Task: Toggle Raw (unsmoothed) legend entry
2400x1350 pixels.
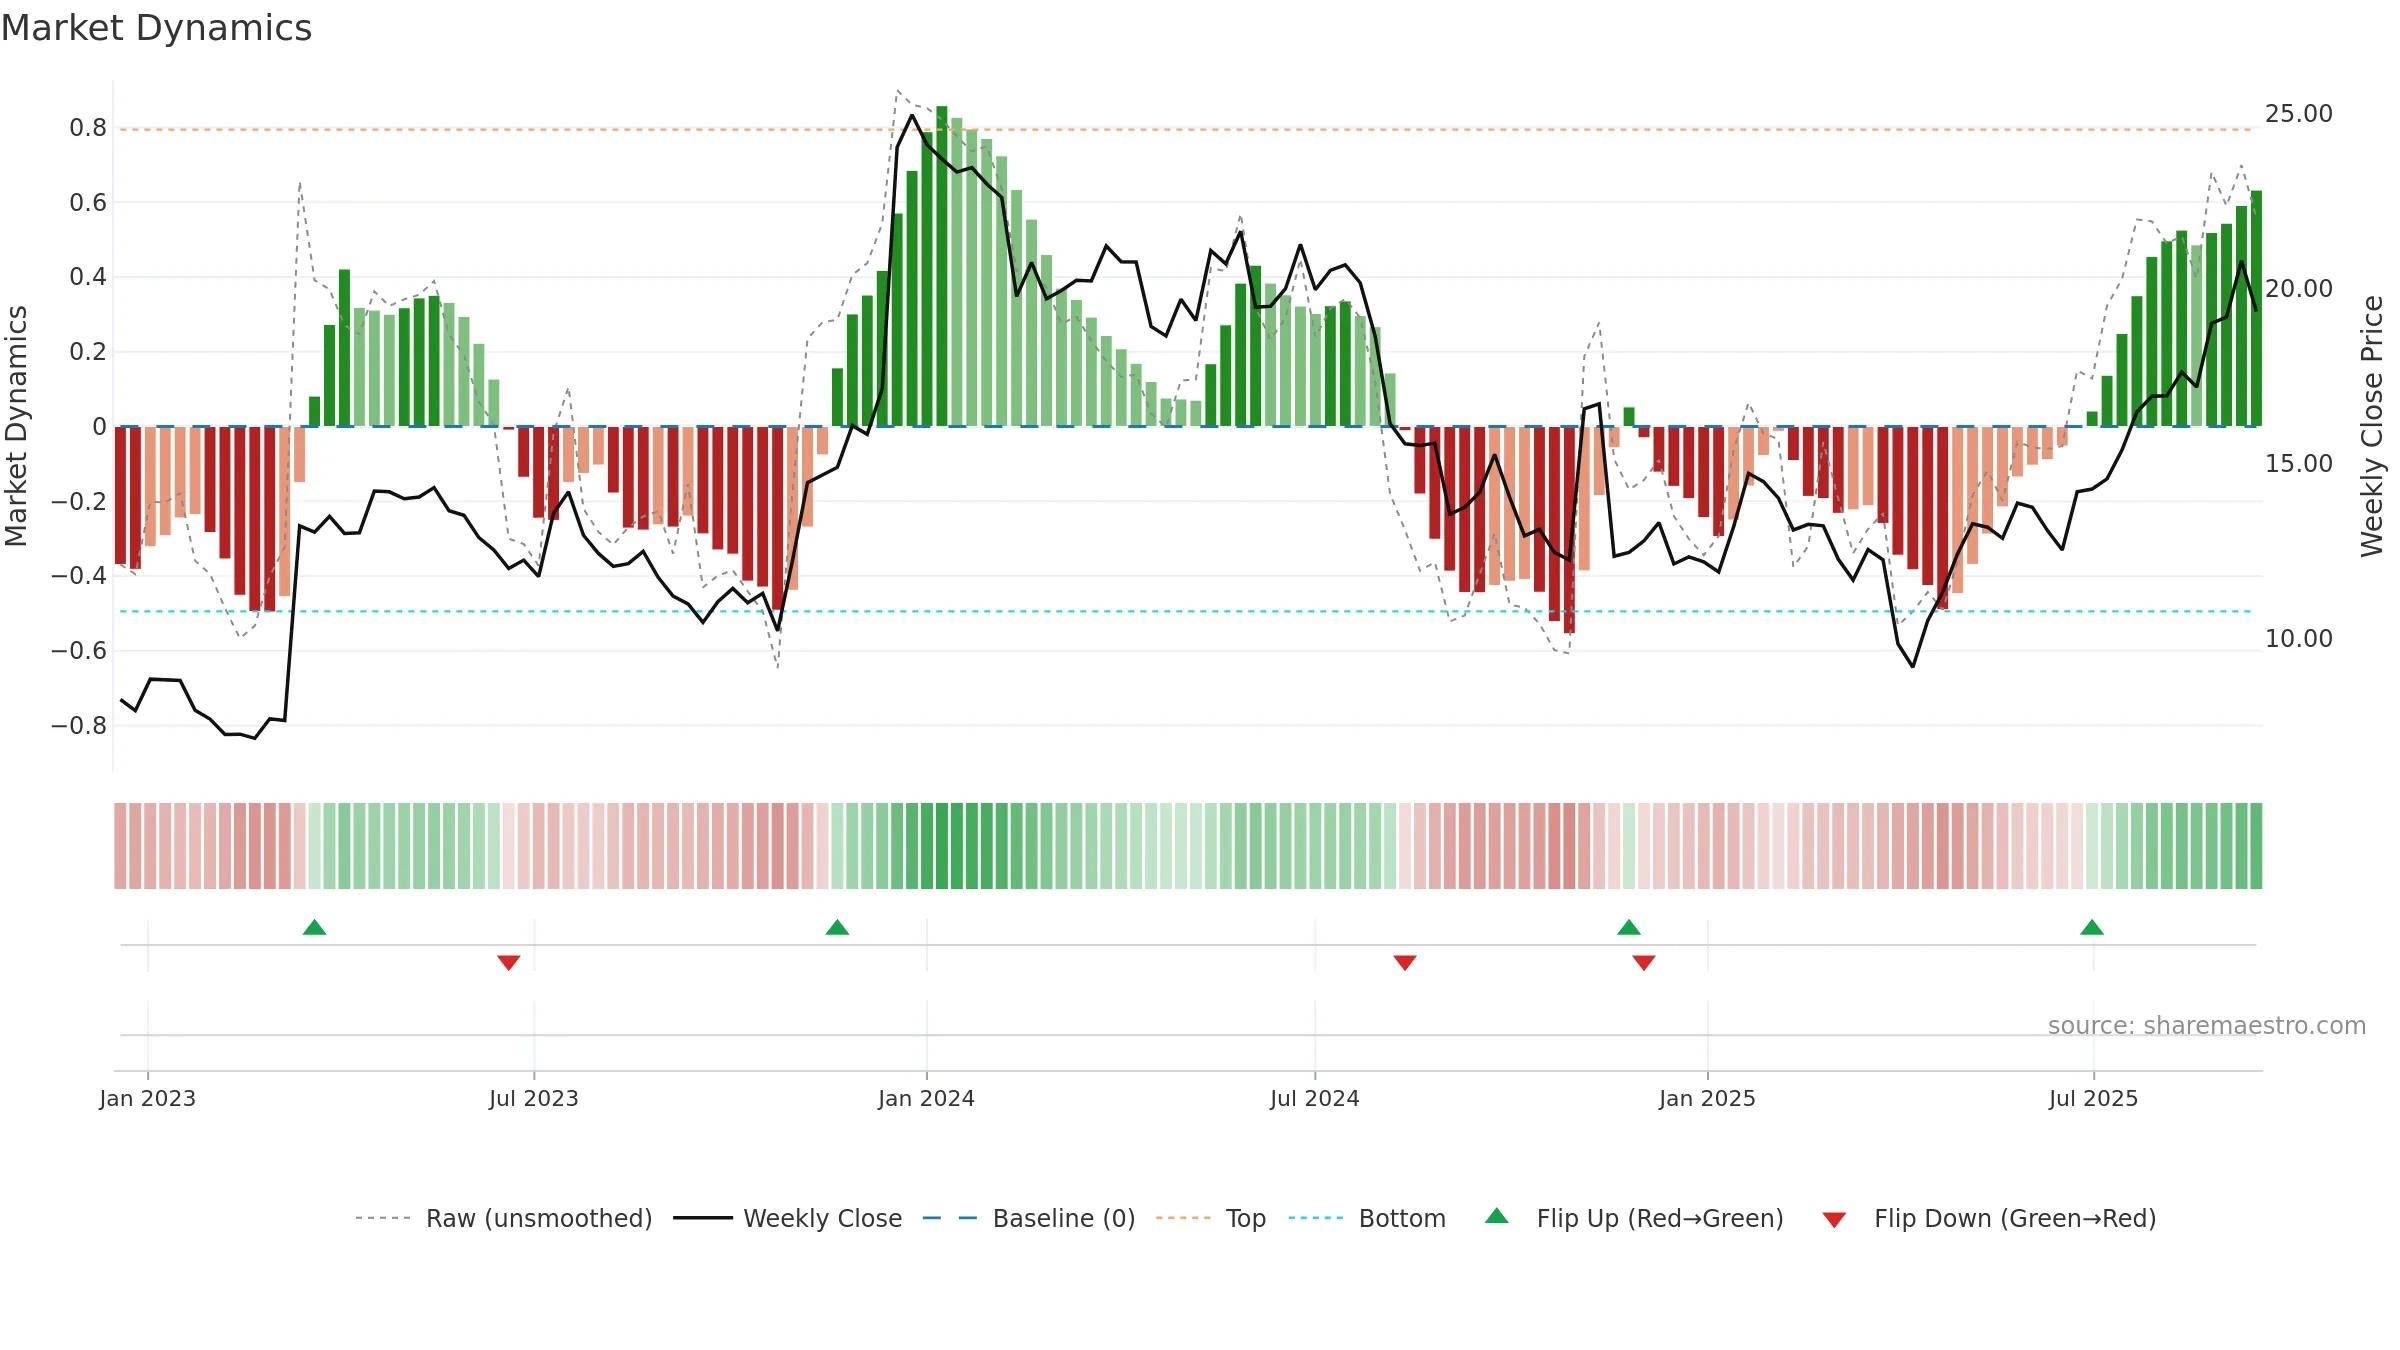Action: click(504, 1218)
